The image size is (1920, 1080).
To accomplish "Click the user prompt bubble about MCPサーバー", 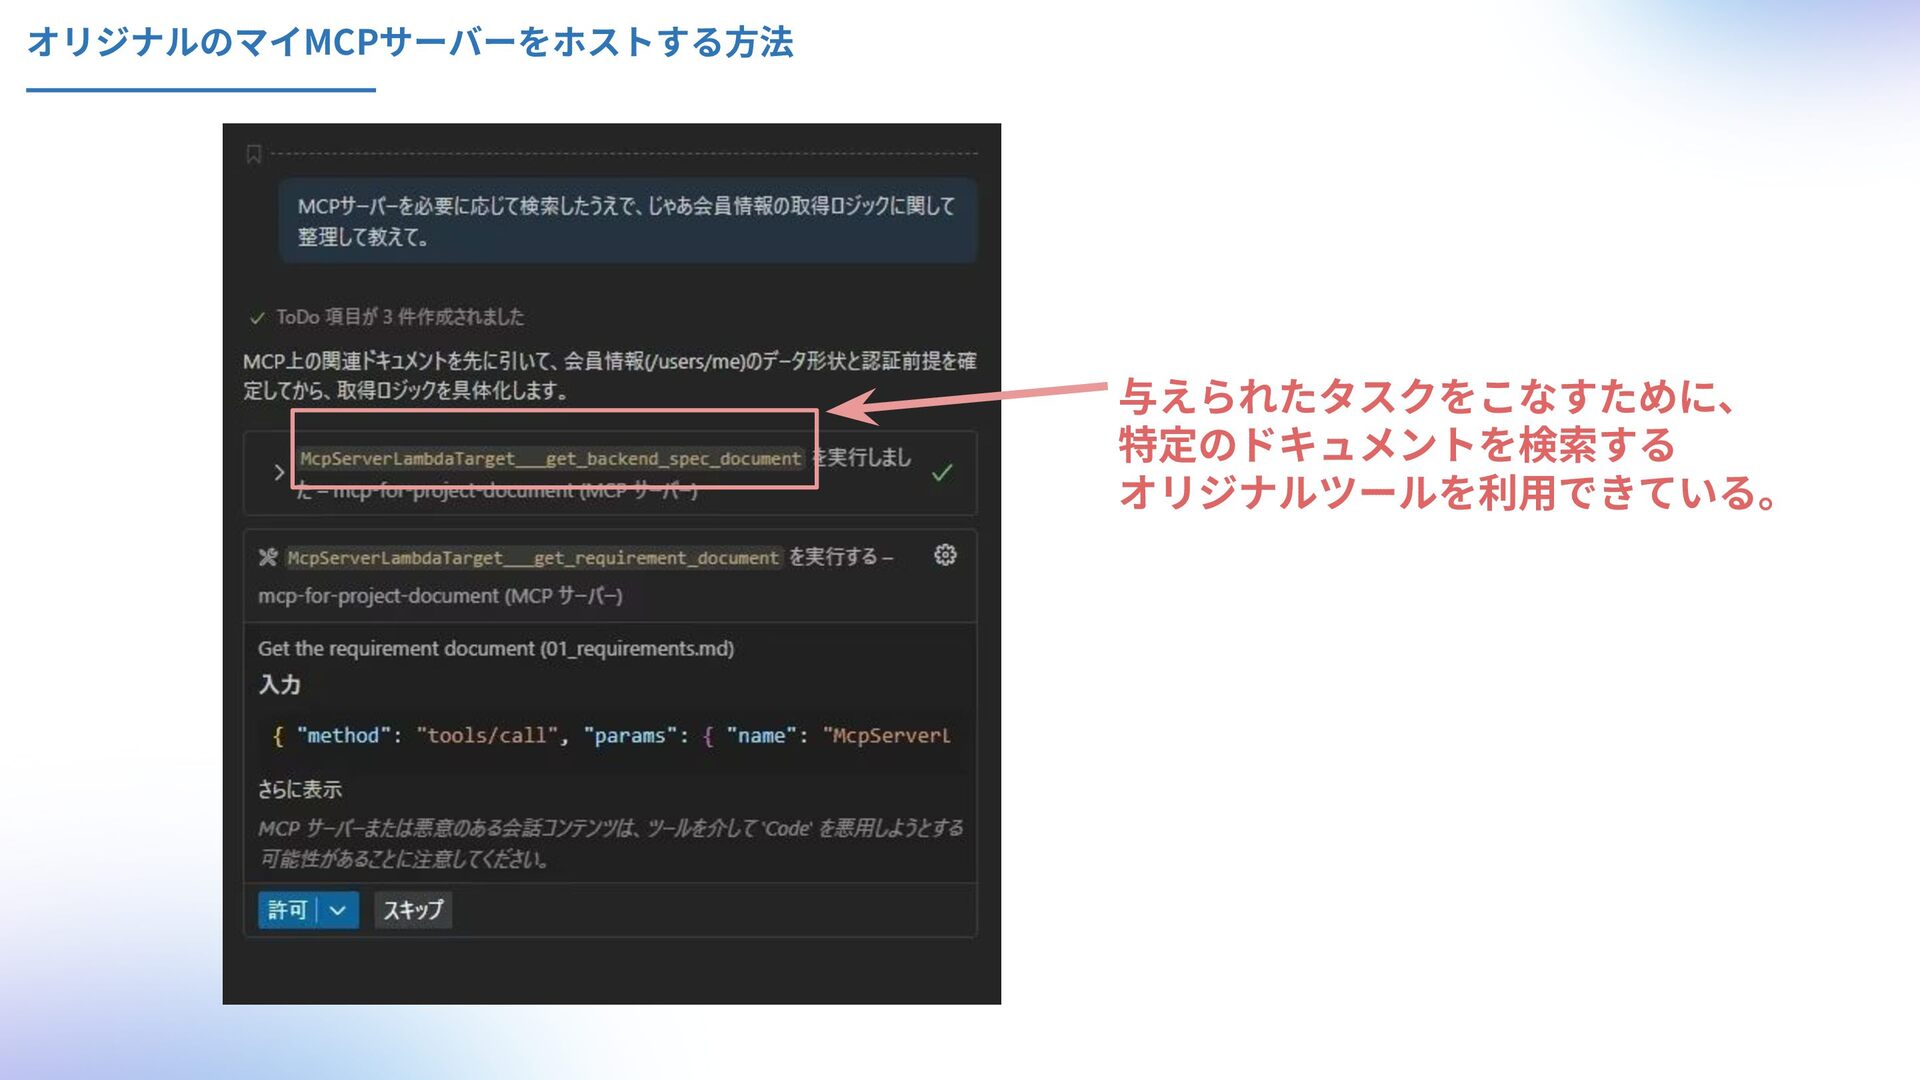I will 627,221.
